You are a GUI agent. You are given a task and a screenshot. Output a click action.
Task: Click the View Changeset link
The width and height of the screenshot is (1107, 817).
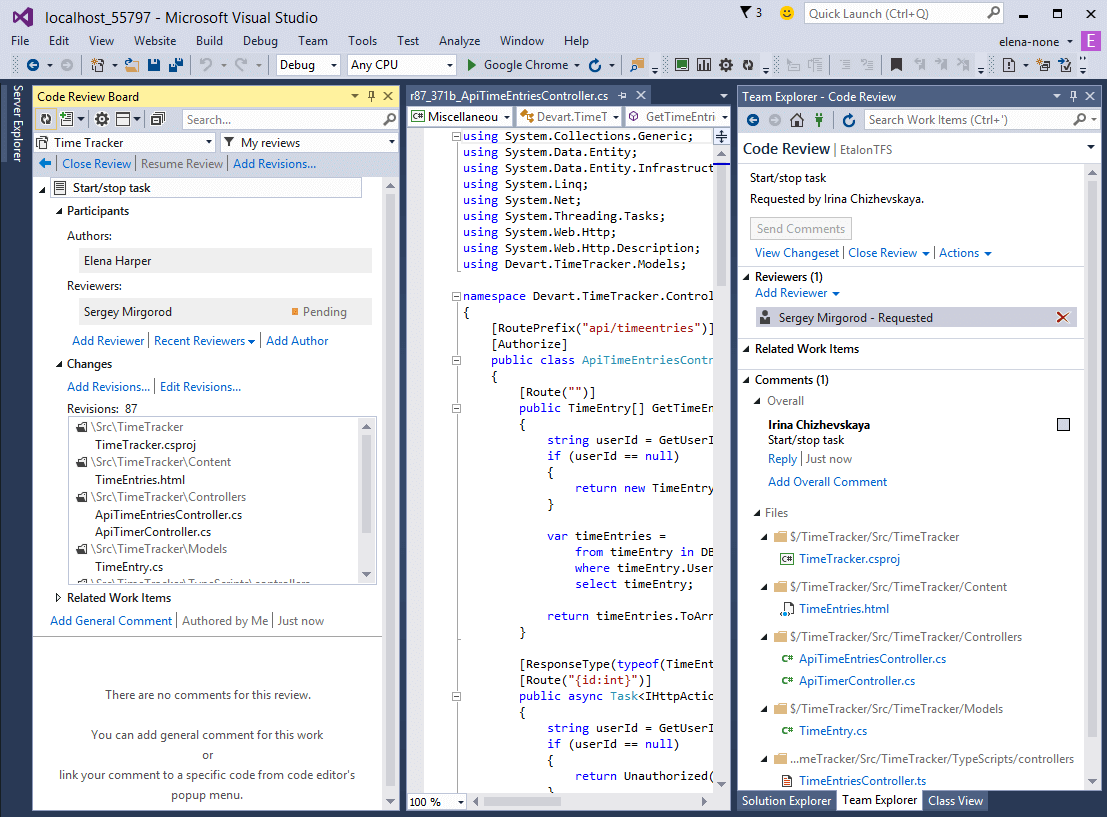pos(796,253)
